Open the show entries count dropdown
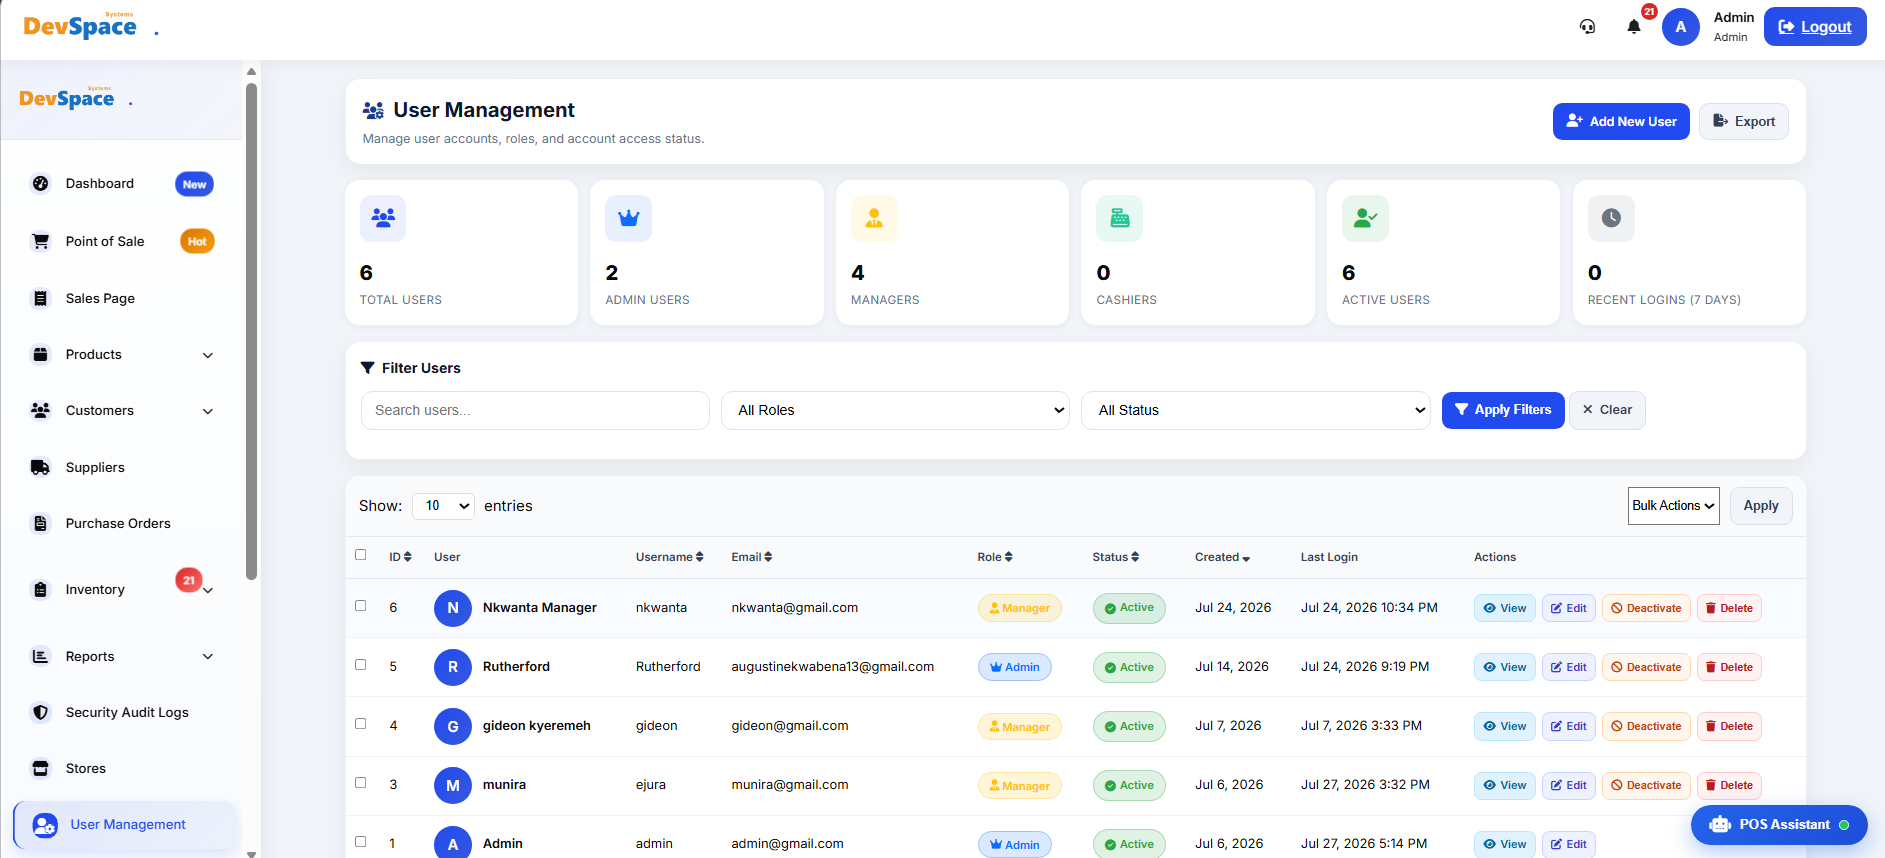This screenshot has width=1885, height=858. pyautogui.click(x=443, y=506)
